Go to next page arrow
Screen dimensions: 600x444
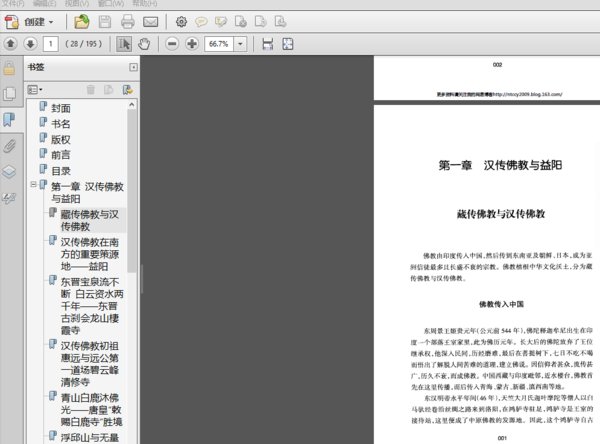point(31,44)
